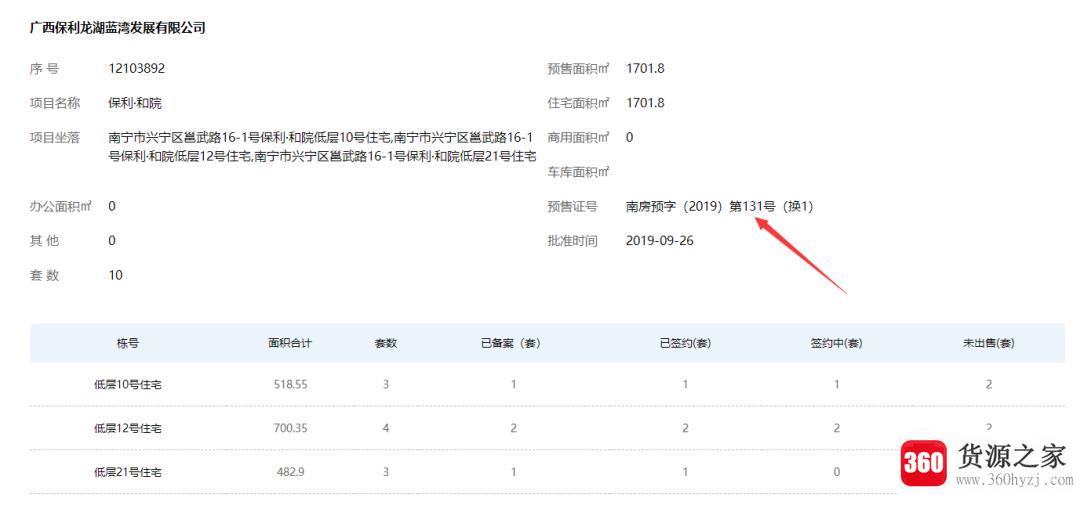Viewport: 1080px width, 516px height.
Task: Click the 住宅面积㎡ label
Action: pyautogui.click(x=578, y=103)
